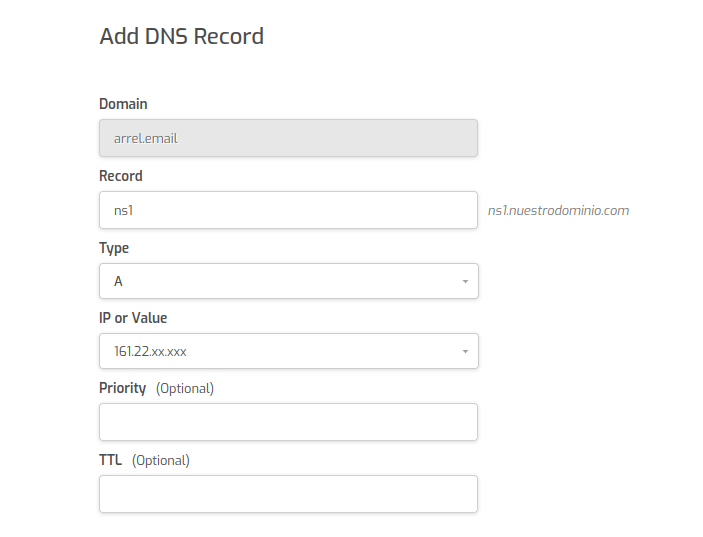Click into the Record input field
Viewport: 703px width, 537px height.
pos(300,210)
